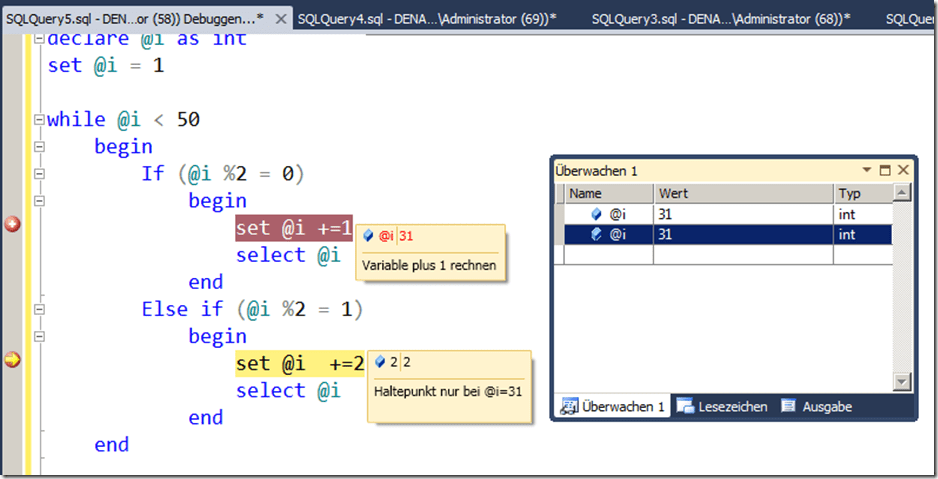The image size is (938, 479).
Task: Click the Ausgabe output tab icon
Action: (x=788, y=406)
